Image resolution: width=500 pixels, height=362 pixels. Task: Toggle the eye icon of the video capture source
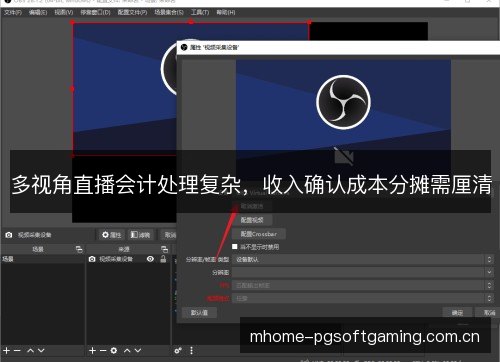coord(150,259)
